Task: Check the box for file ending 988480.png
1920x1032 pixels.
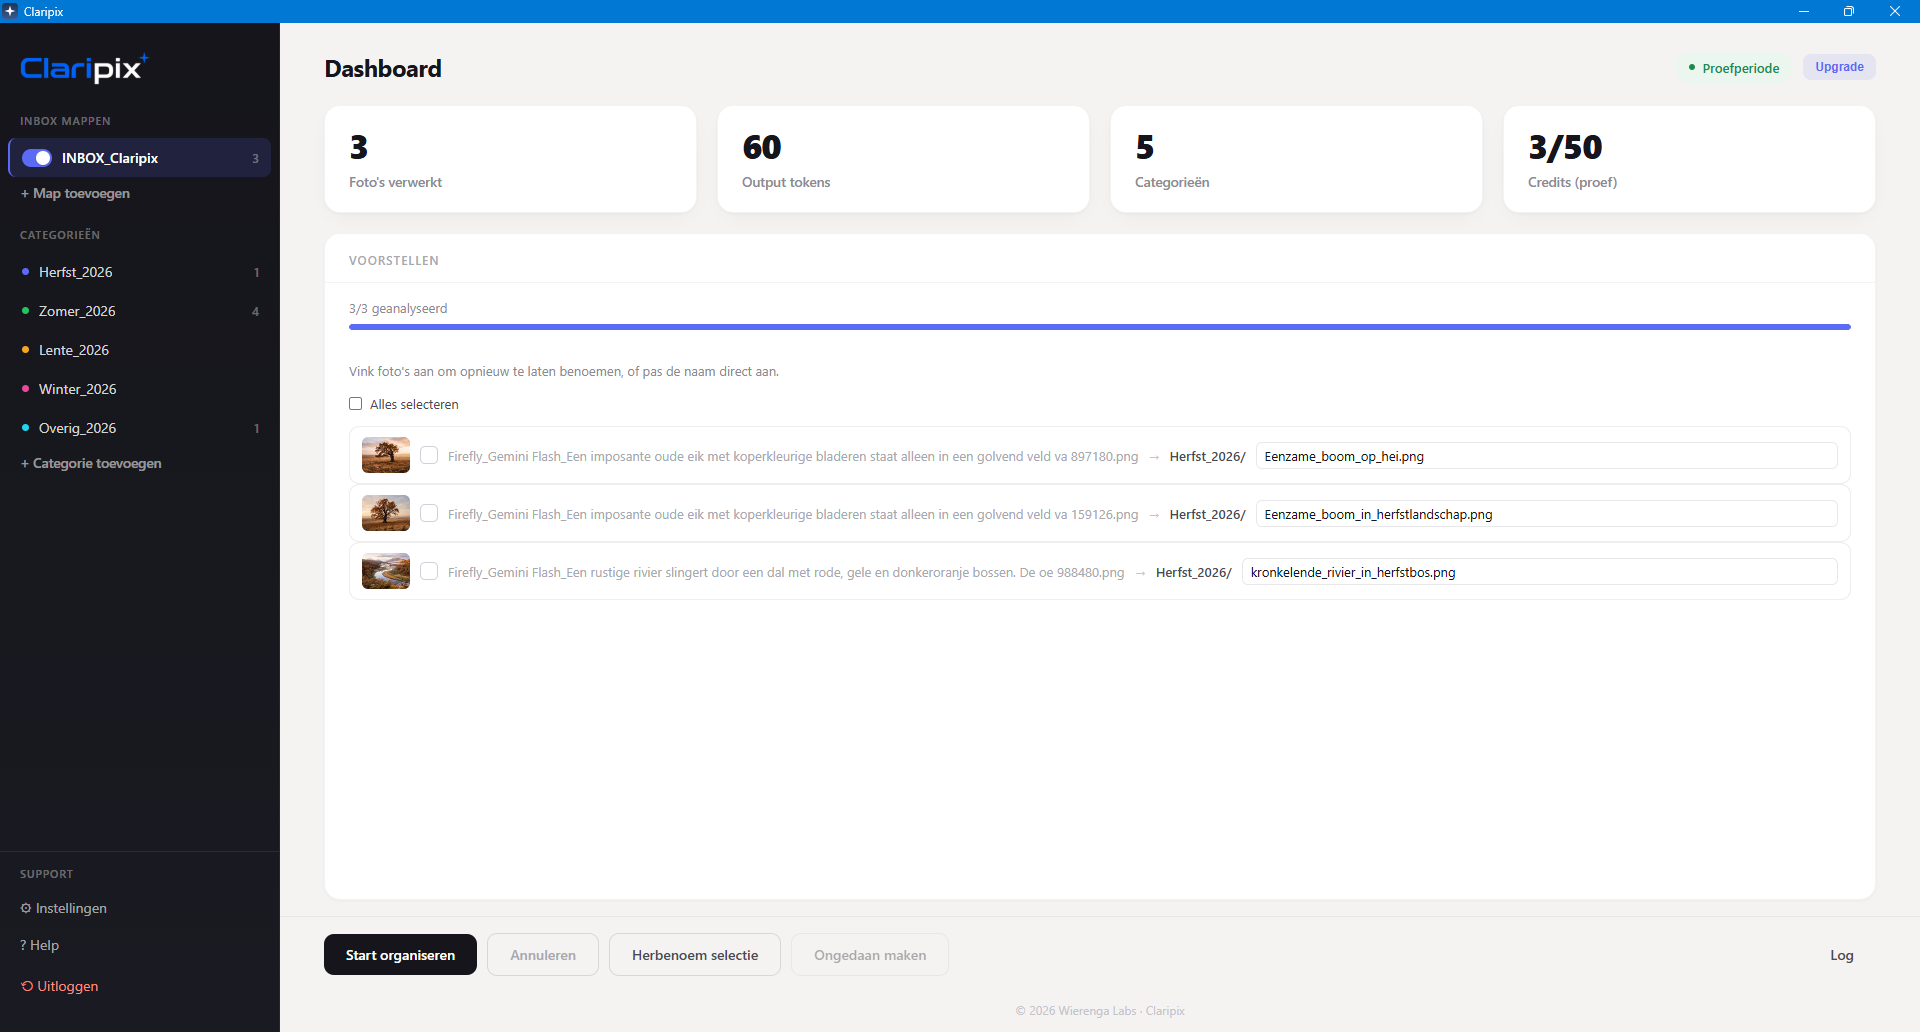Action: (429, 571)
